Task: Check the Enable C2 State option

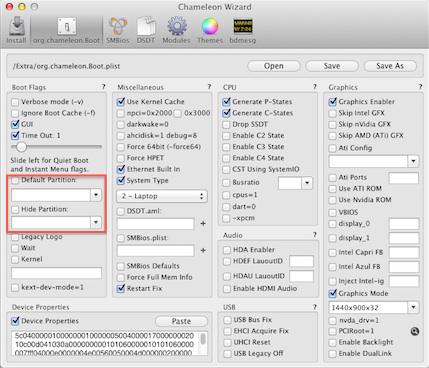Action: click(x=226, y=136)
